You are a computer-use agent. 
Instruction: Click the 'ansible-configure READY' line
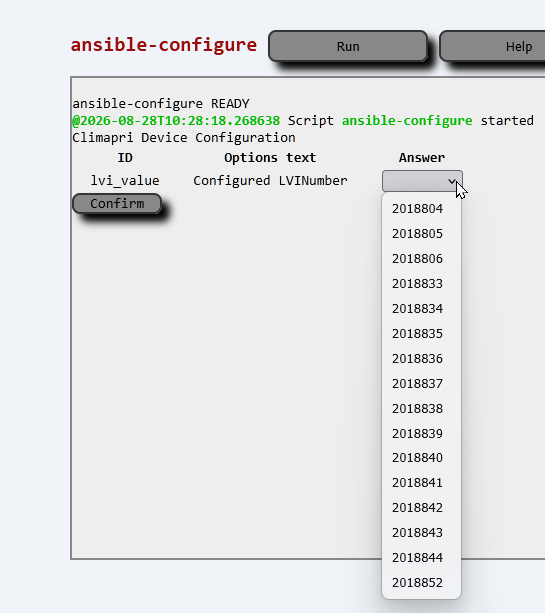161,104
